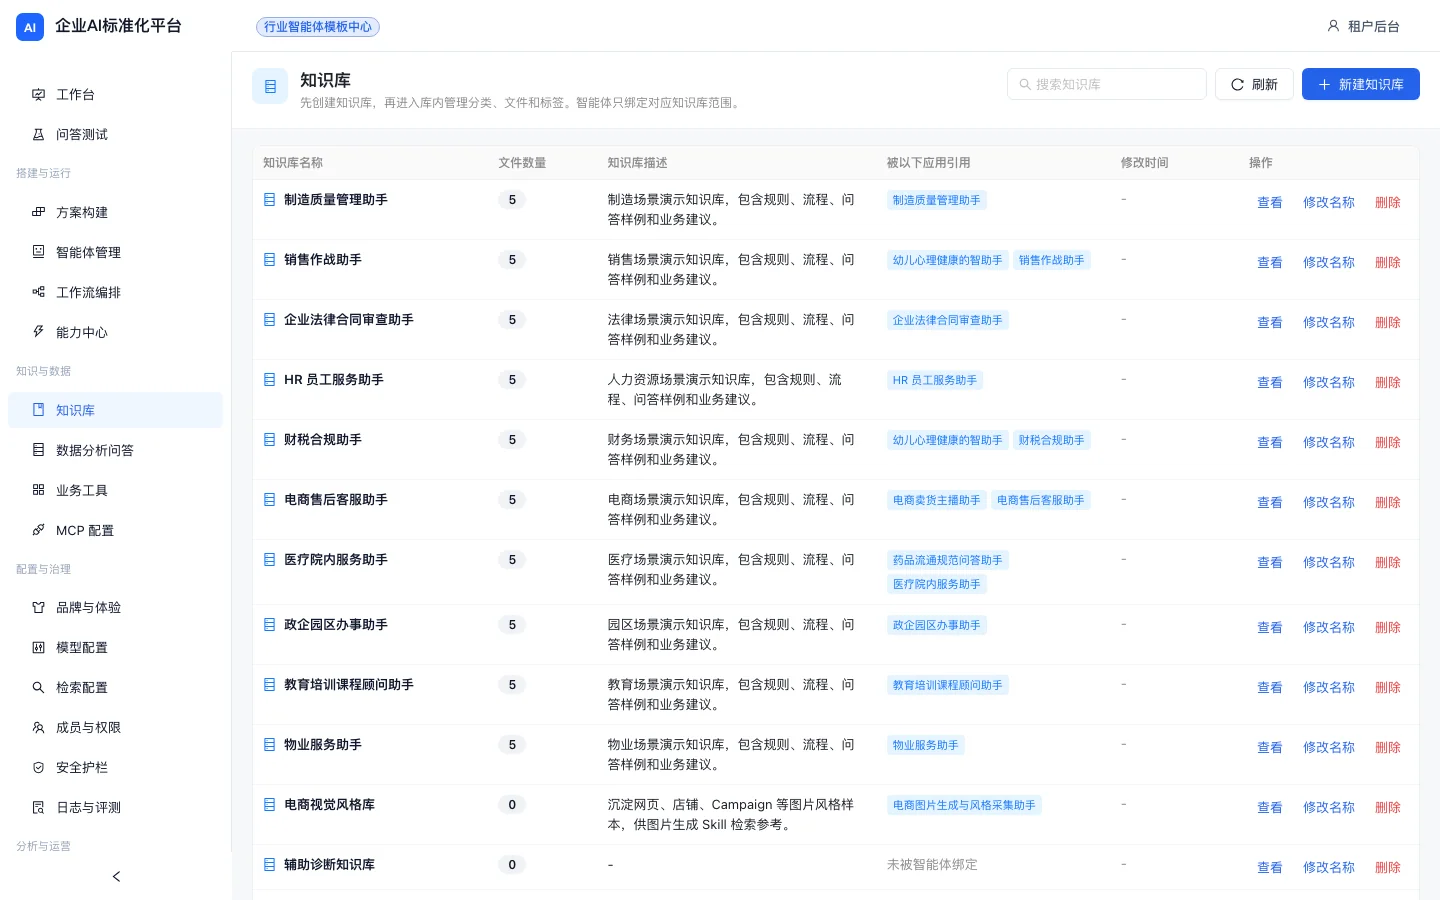Select 数据分析问答 menu item

pos(115,450)
